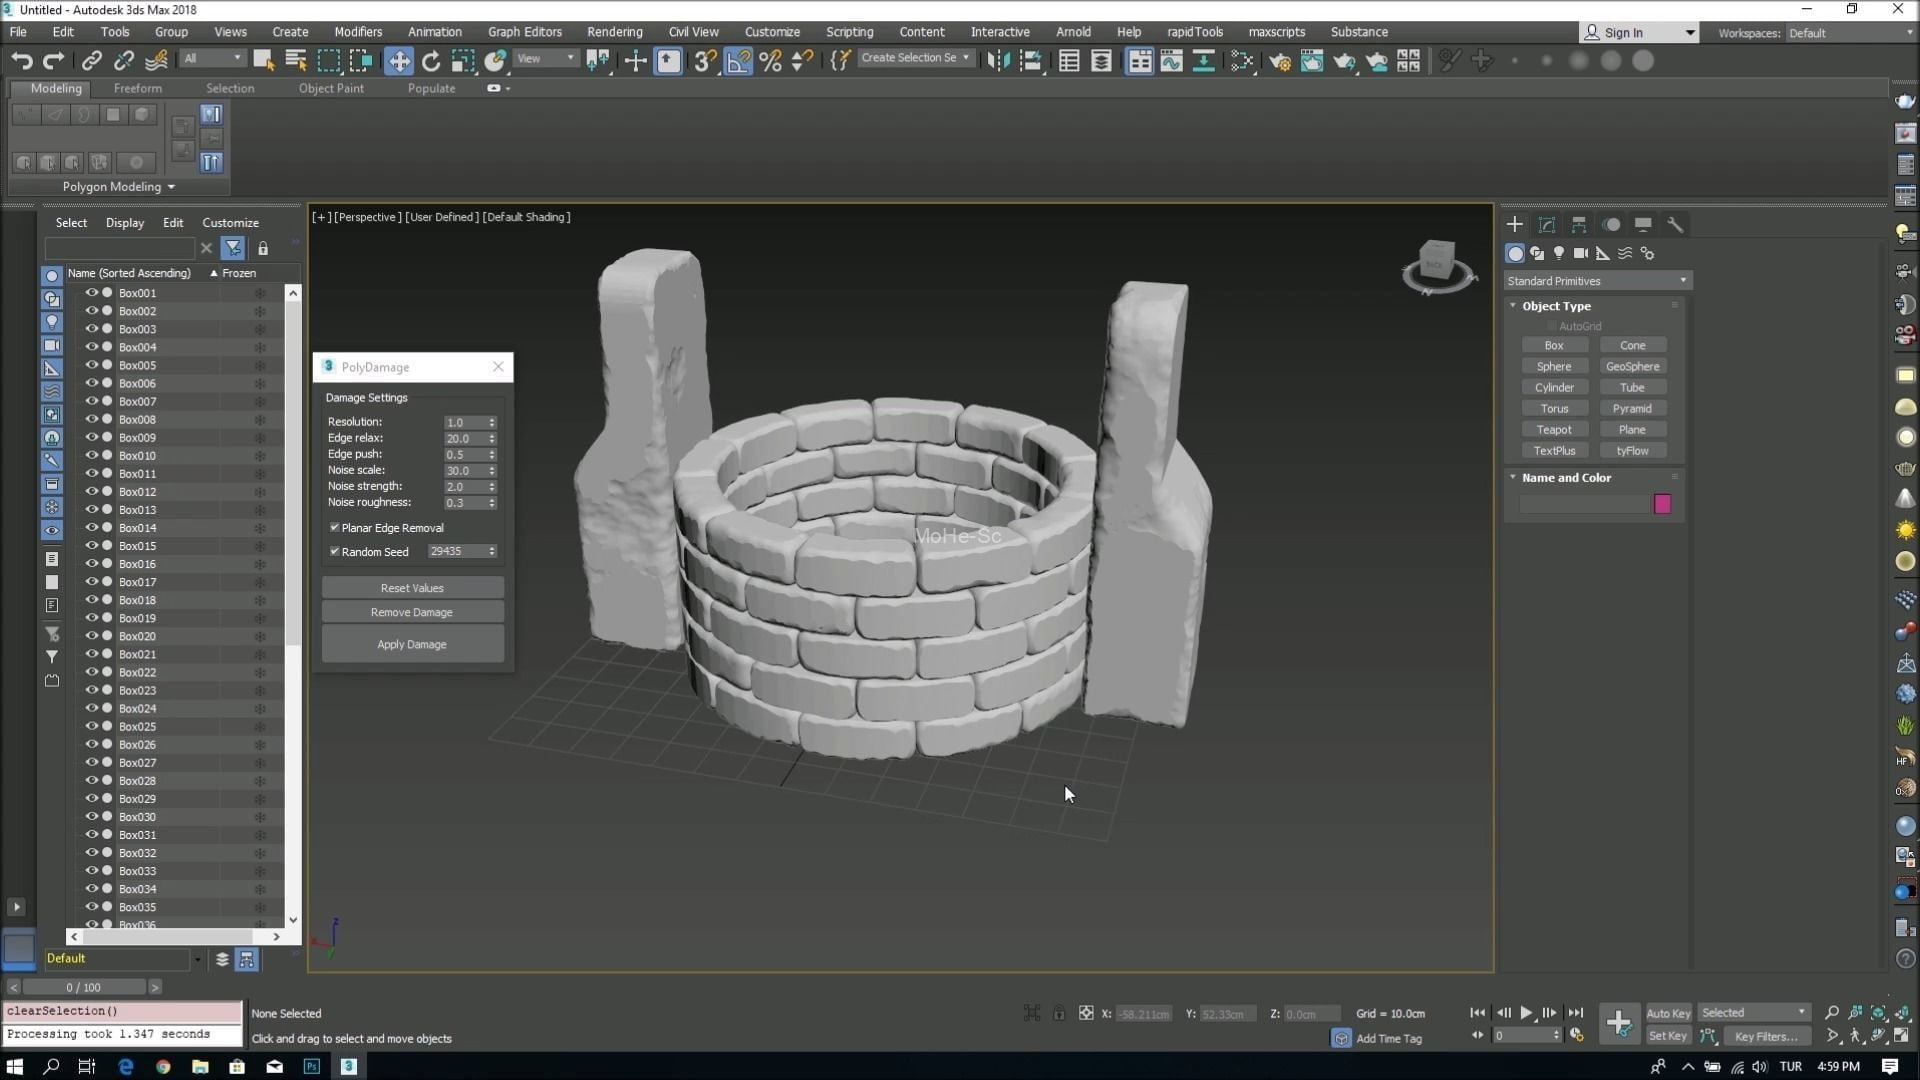This screenshot has height=1080, width=1920.
Task: Open the Modify command panel tab
Action: 1546,225
